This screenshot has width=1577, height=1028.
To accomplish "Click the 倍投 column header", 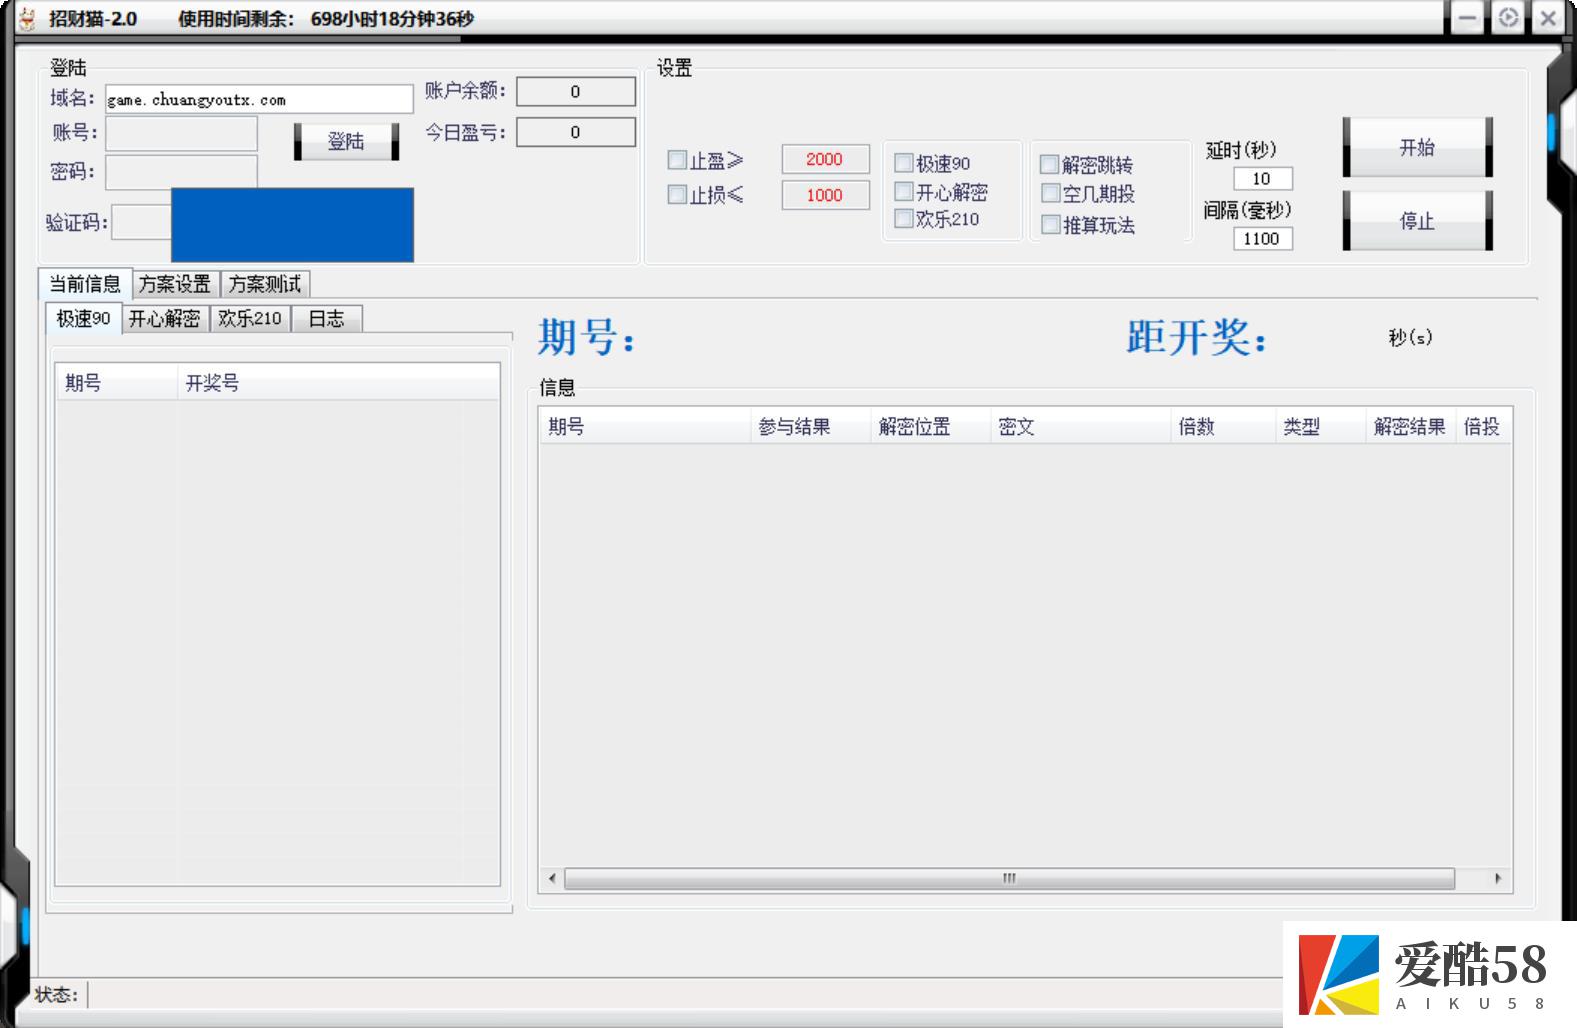I will tap(1483, 426).
